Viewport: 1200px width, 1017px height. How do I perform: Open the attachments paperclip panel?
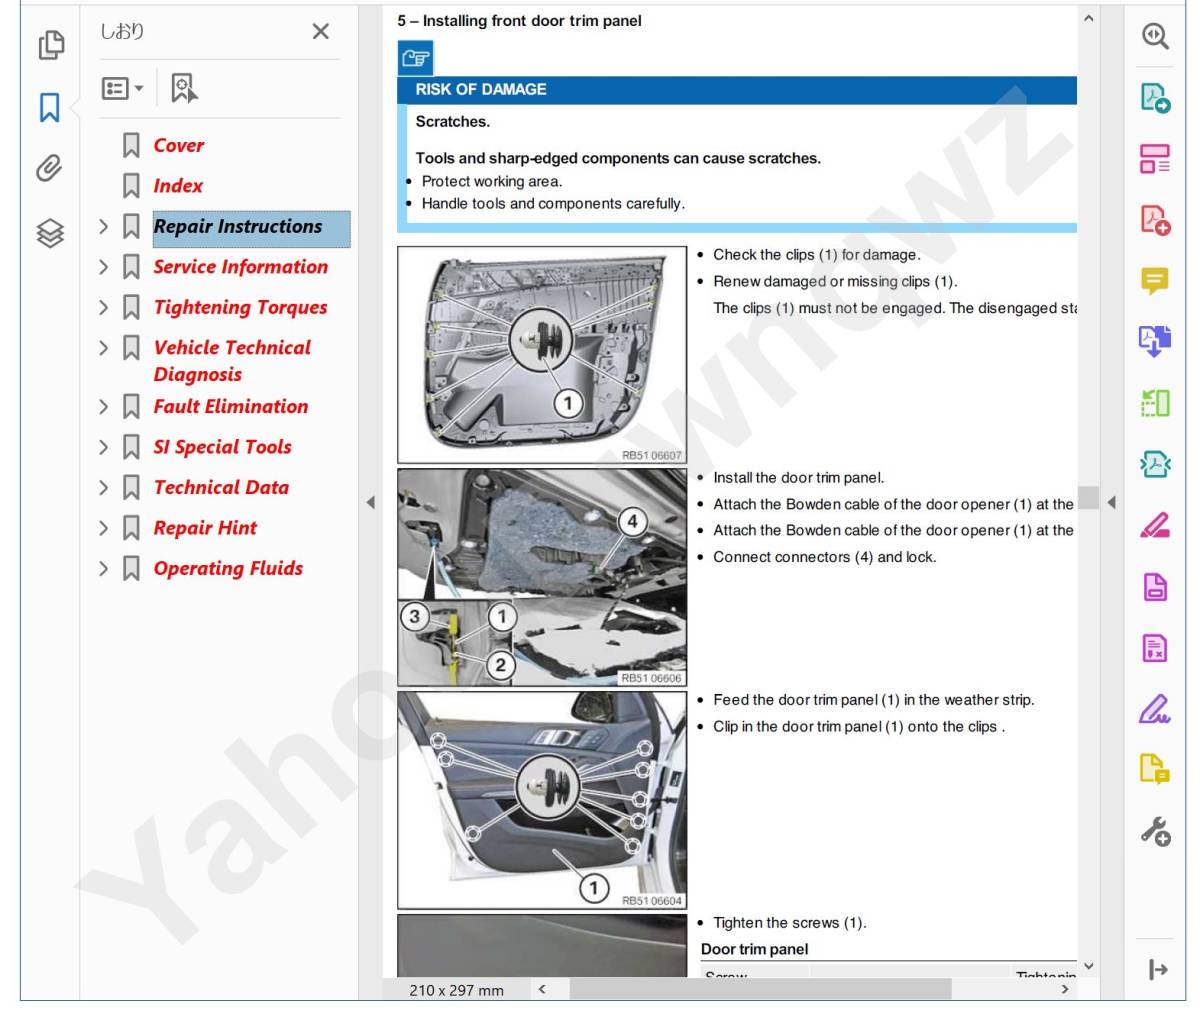point(49,168)
